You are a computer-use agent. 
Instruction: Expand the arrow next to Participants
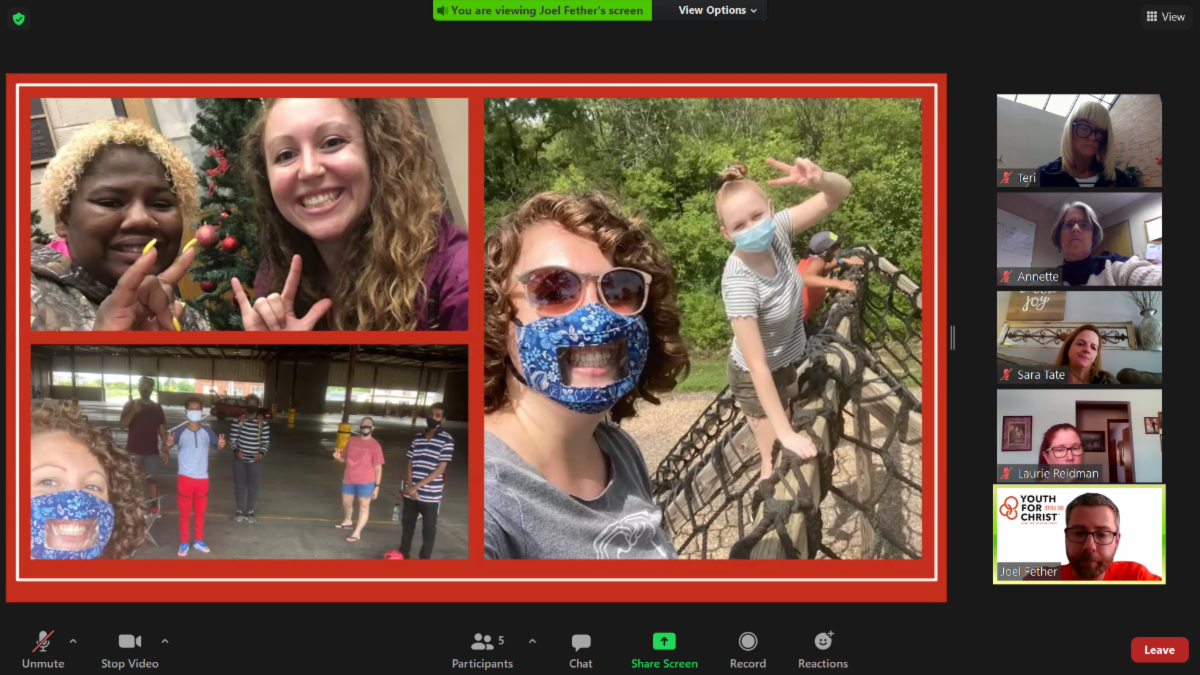point(532,641)
